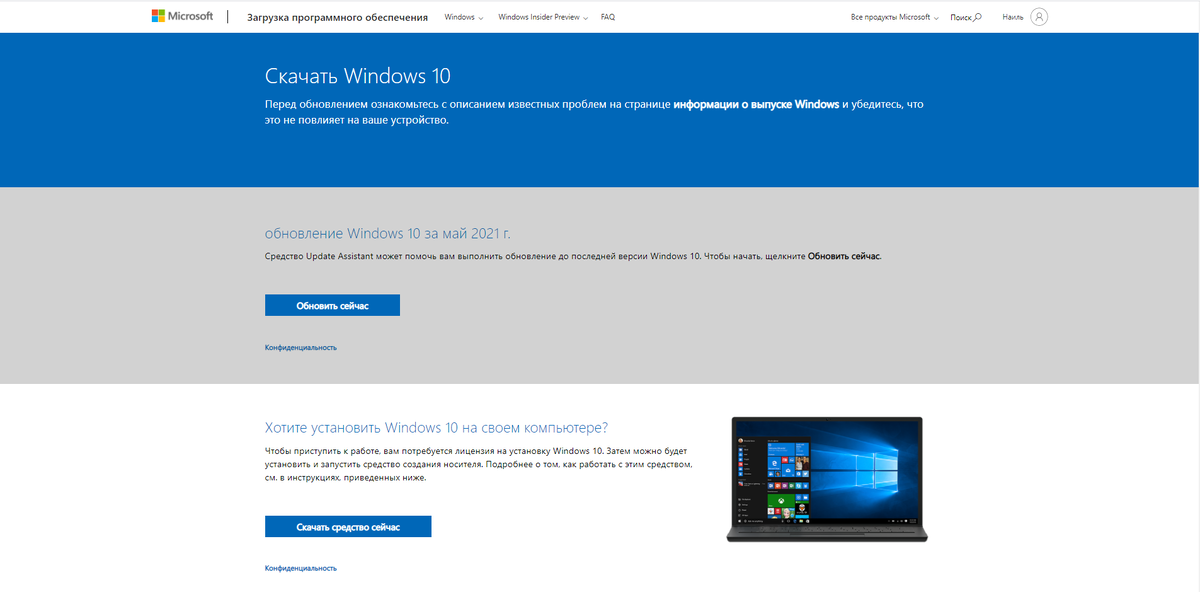Click heading Хотите установить Windows 10 на своем компьютере?

(436, 427)
